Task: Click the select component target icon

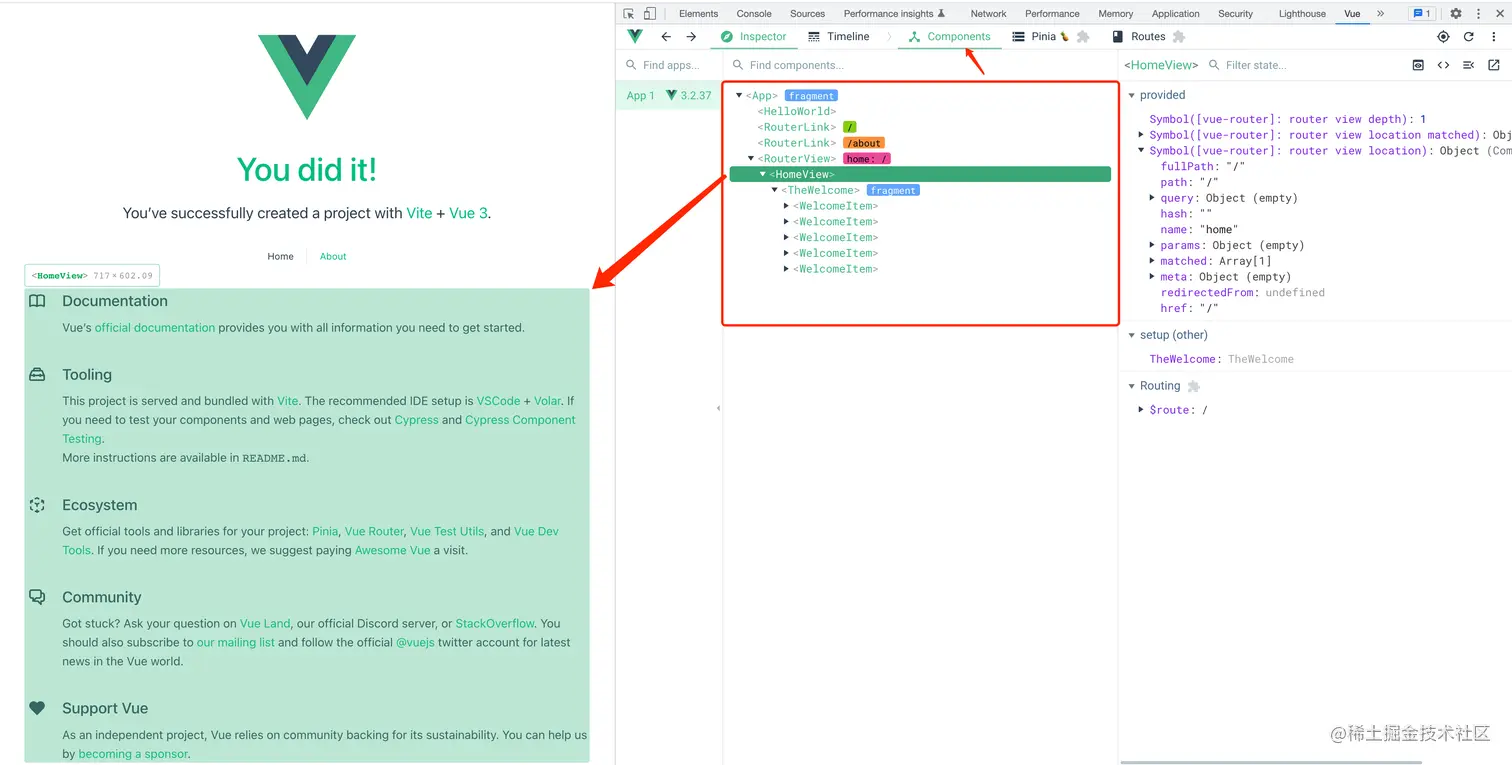Action: pyautogui.click(x=1443, y=37)
